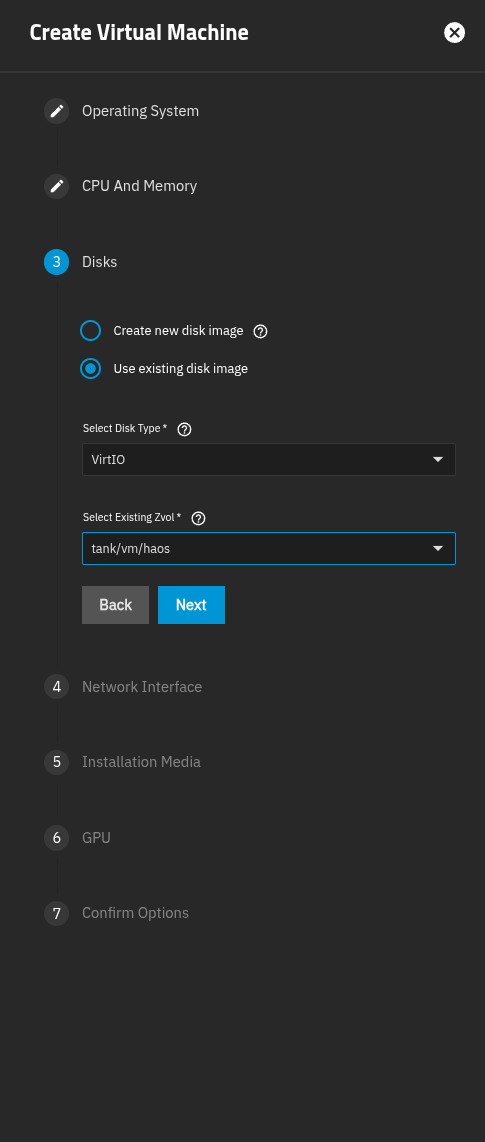Click the pencil icon beside CPU And Memory
The width and height of the screenshot is (485, 1142).
[x=57, y=186]
